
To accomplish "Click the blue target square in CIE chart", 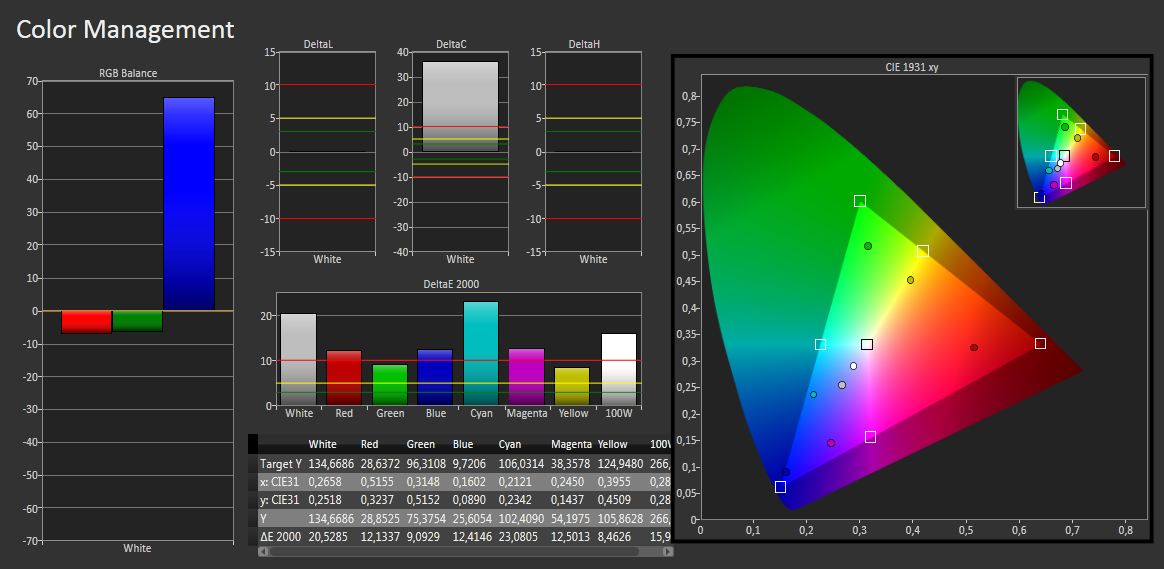I will 780,487.
